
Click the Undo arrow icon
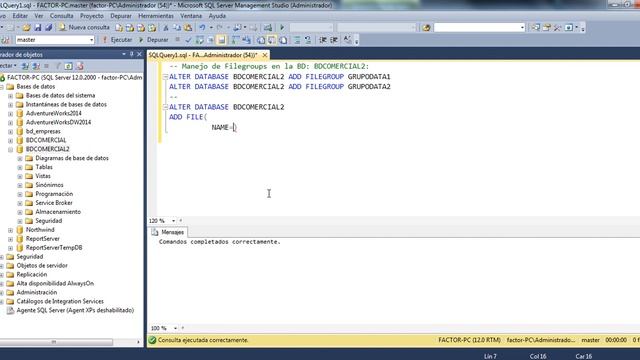[202, 28]
